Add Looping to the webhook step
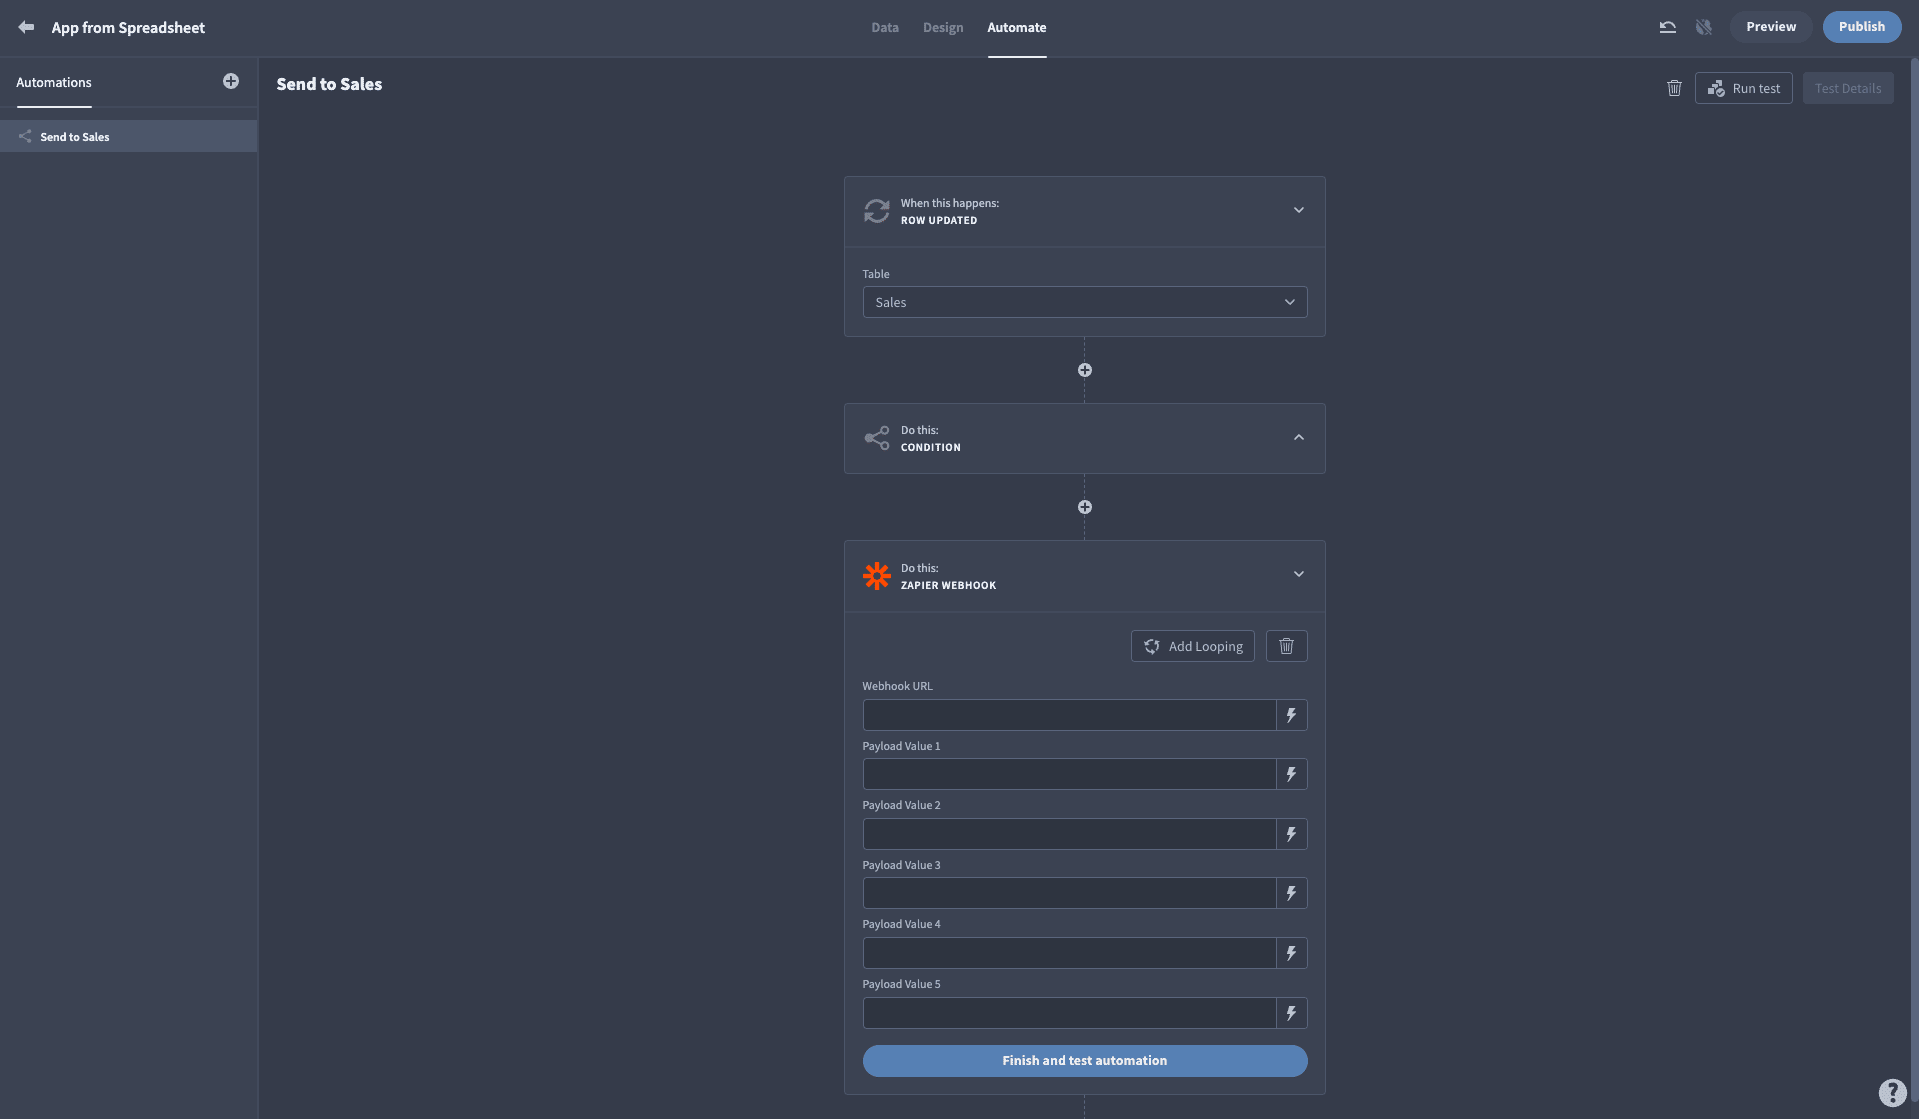This screenshot has height=1119, width=1919. click(1193, 646)
